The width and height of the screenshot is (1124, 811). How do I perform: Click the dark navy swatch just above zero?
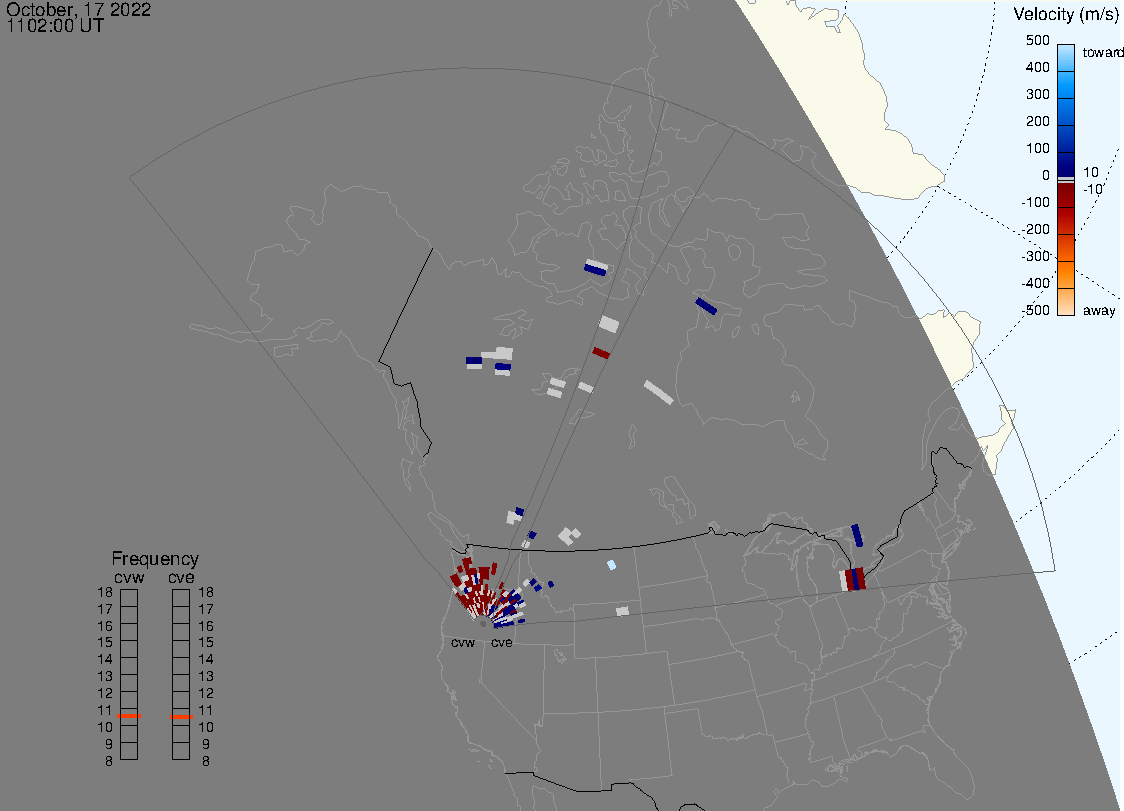(x=1067, y=164)
